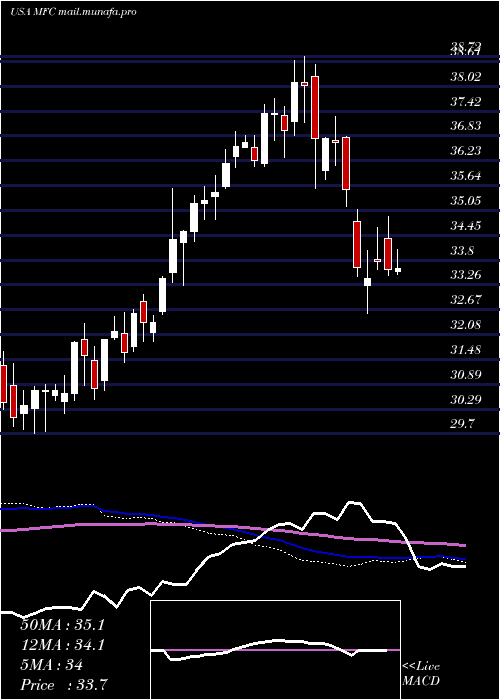Click the last white candlestick on the right
Viewport: 500px width, 700px height.
point(398,270)
